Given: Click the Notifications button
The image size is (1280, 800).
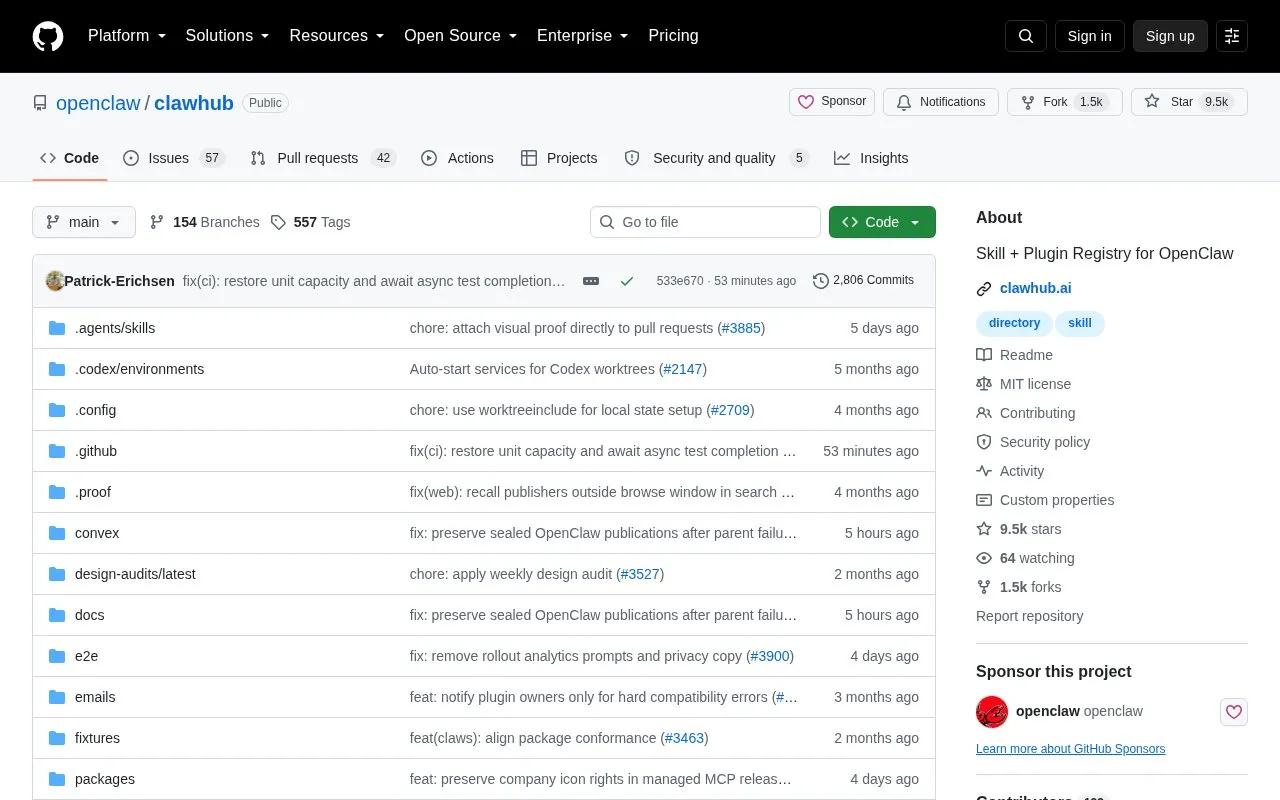Looking at the screenshot, I should point(941,102).
